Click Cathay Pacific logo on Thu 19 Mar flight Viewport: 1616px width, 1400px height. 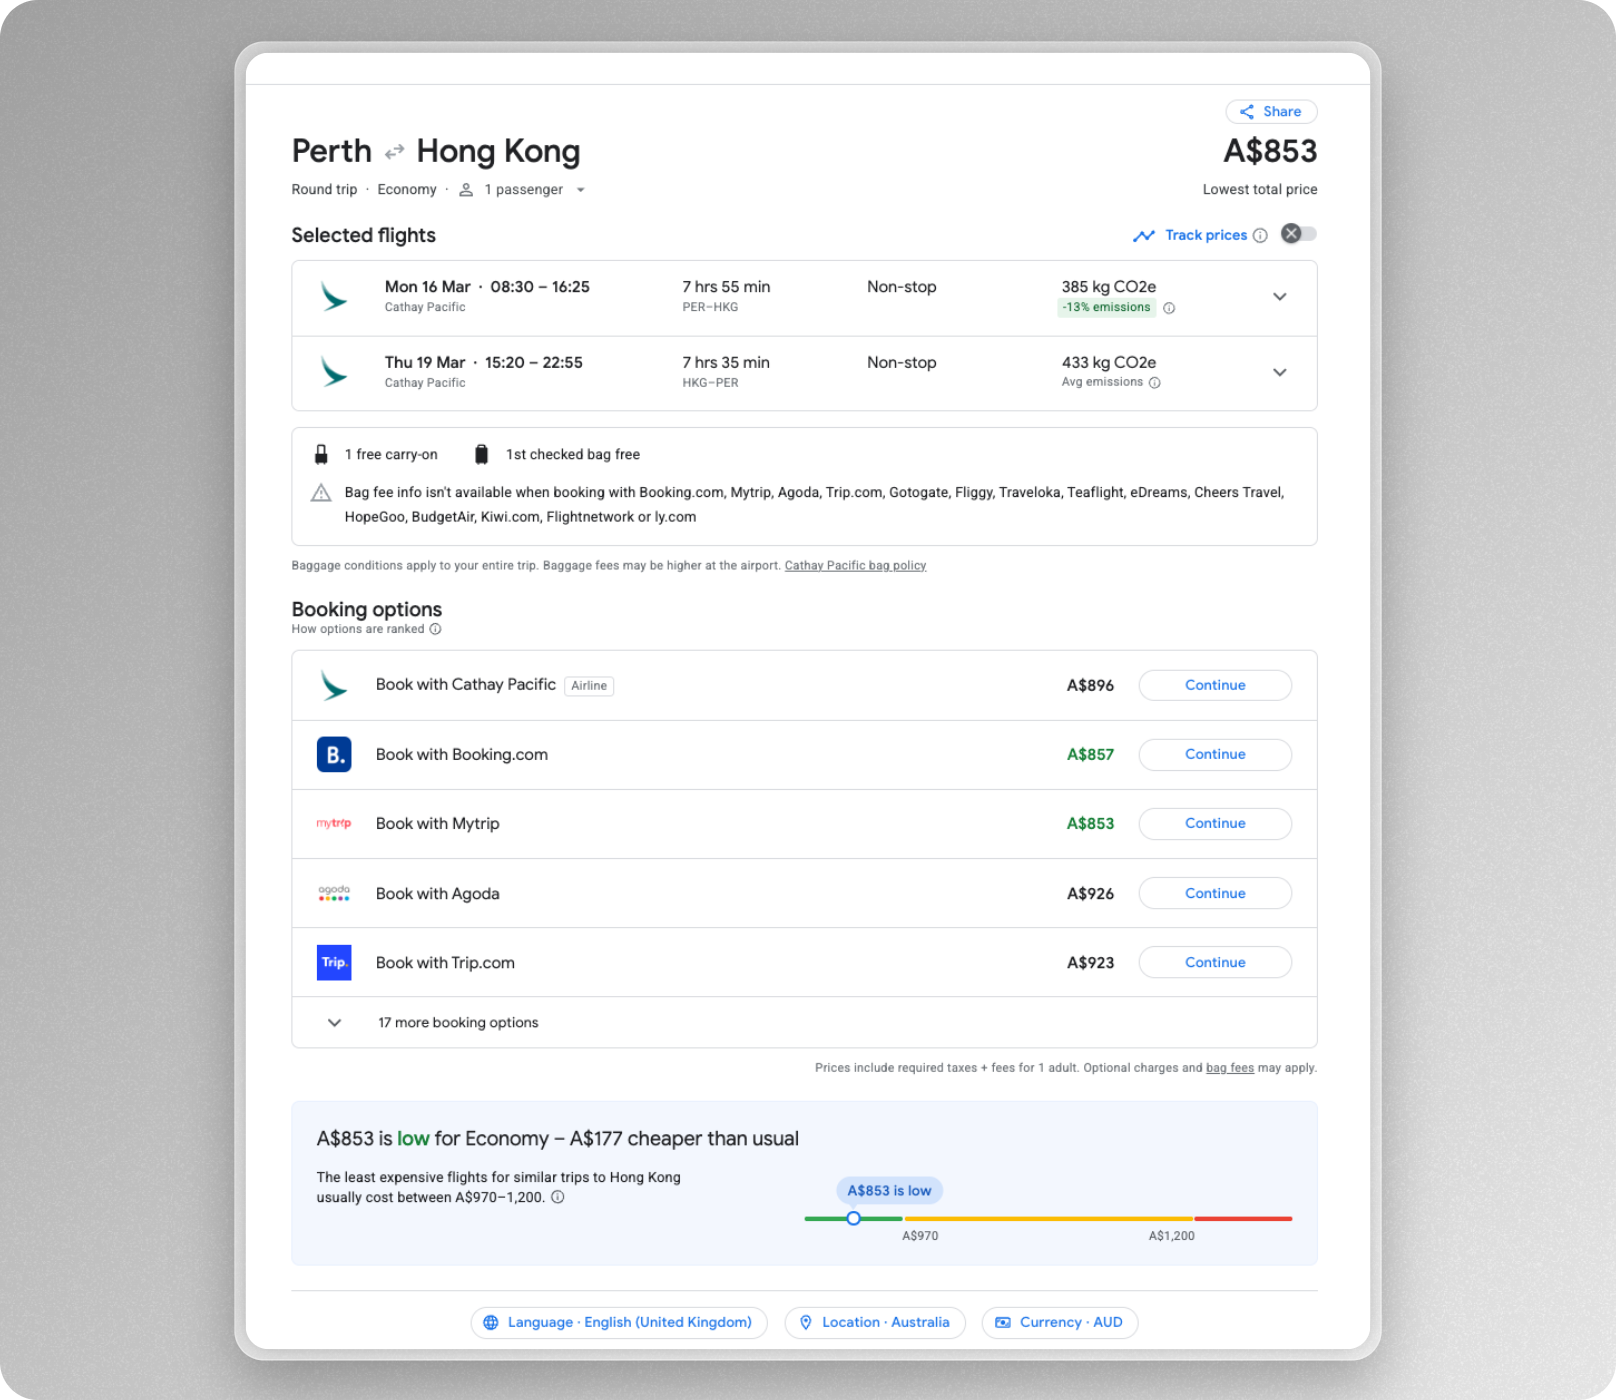333,372
